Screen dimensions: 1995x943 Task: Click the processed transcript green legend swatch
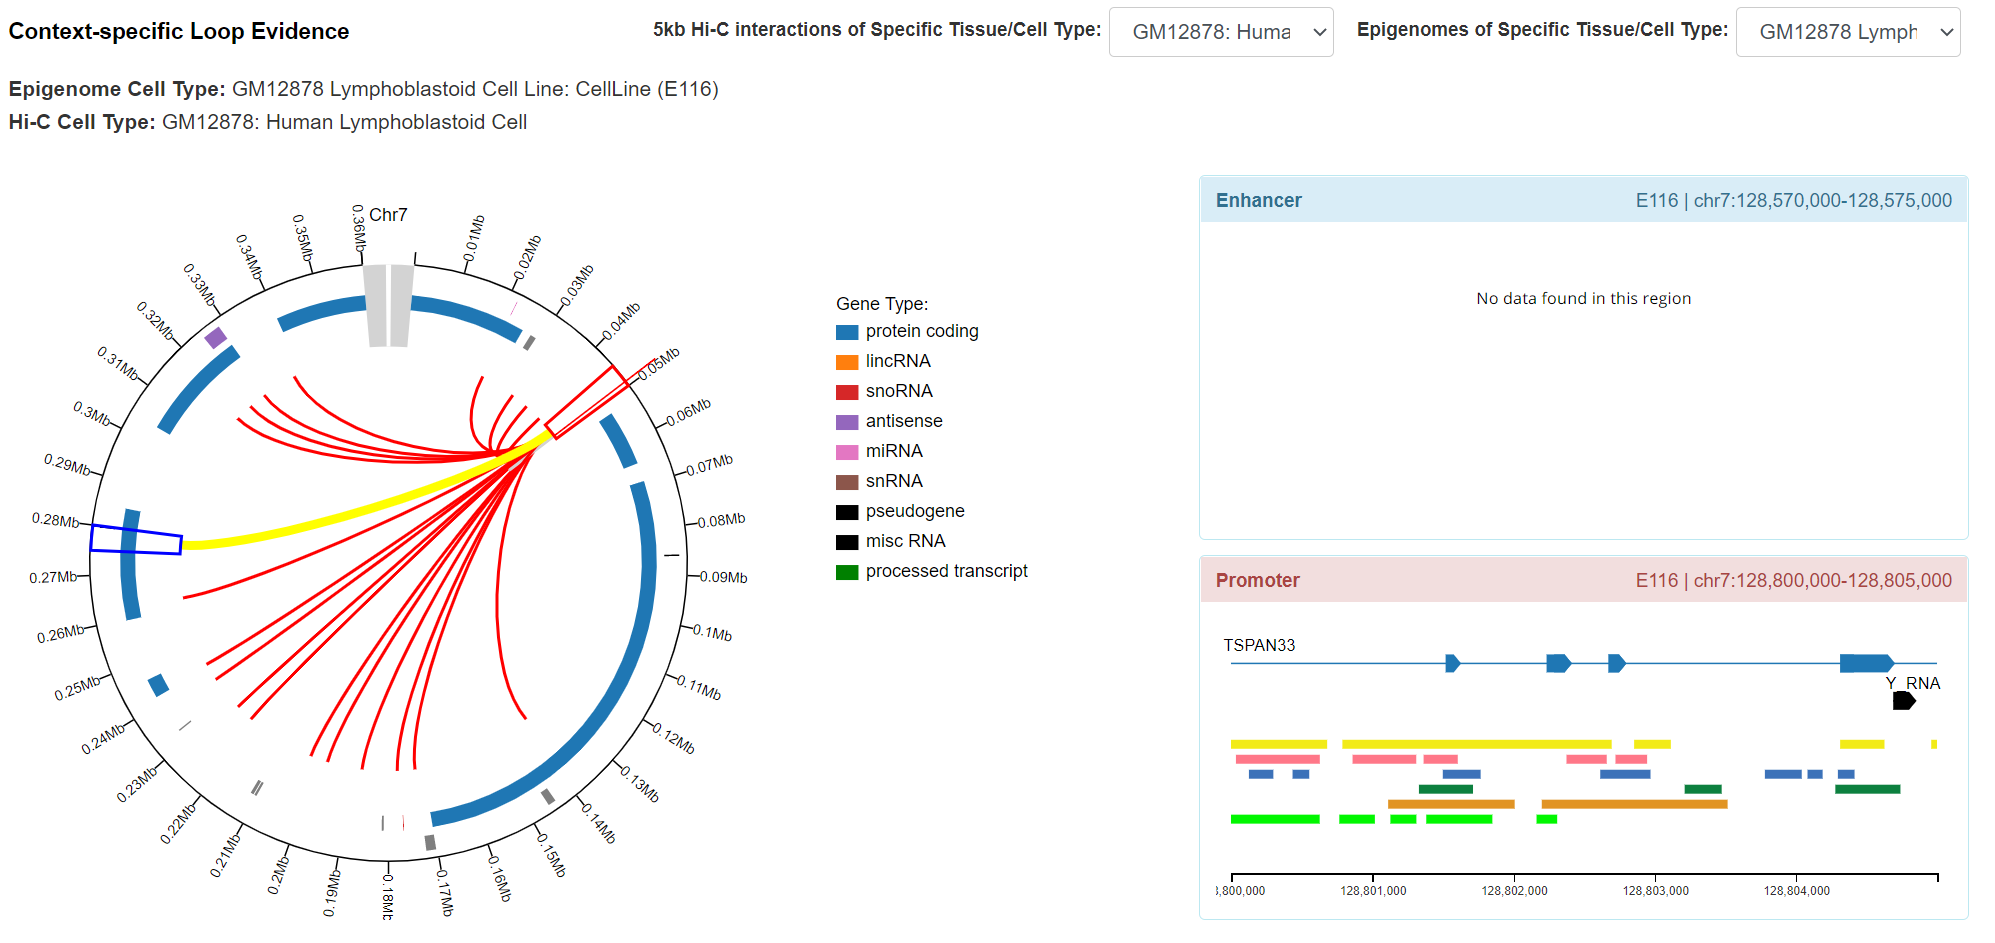click(847, 572)
